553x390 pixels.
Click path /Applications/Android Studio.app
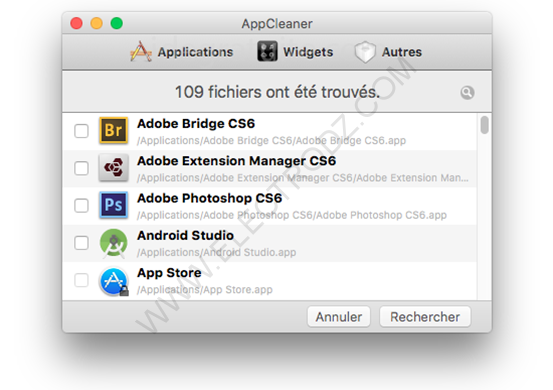pyautogui.click(x=217, y=252)
